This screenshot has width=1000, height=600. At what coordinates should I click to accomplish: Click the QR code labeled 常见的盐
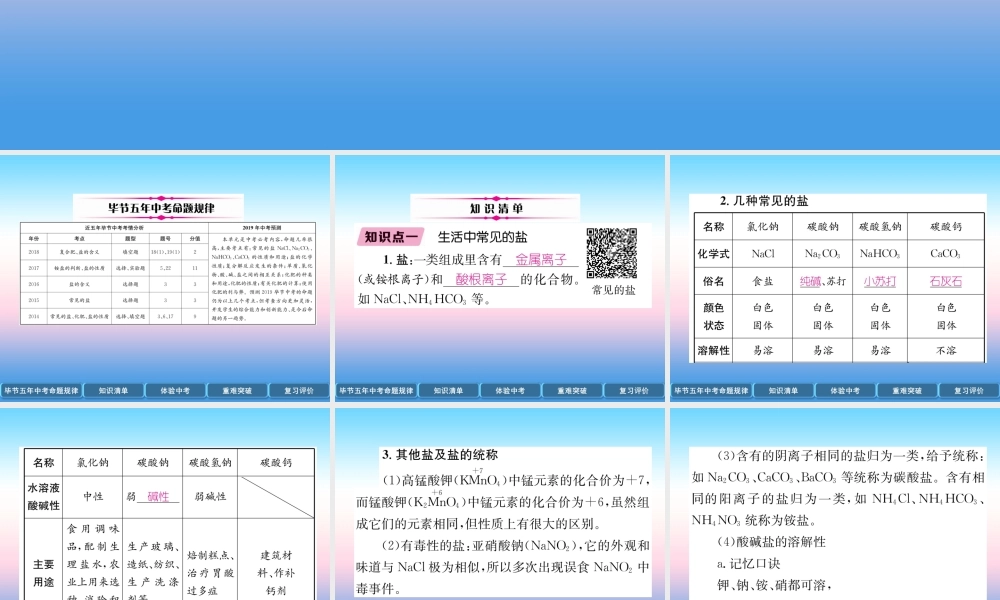[x=612, y=253]
